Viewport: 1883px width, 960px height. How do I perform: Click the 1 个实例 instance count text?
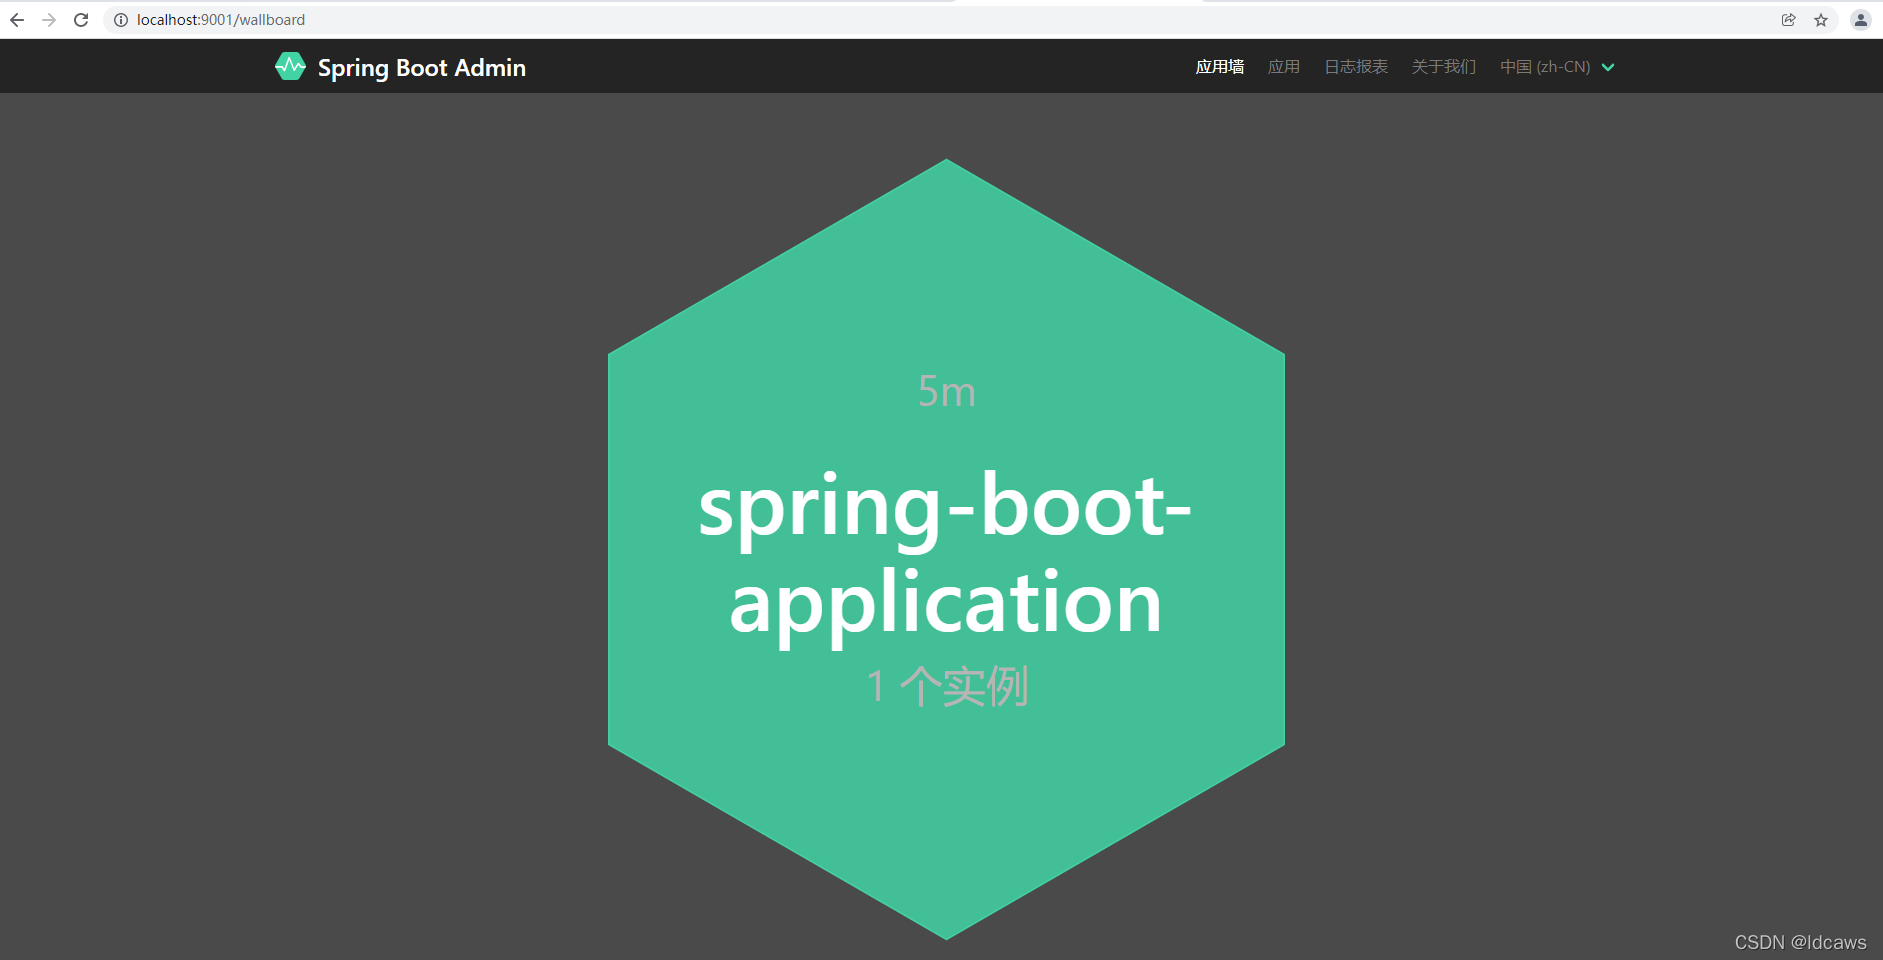[947, 686]
